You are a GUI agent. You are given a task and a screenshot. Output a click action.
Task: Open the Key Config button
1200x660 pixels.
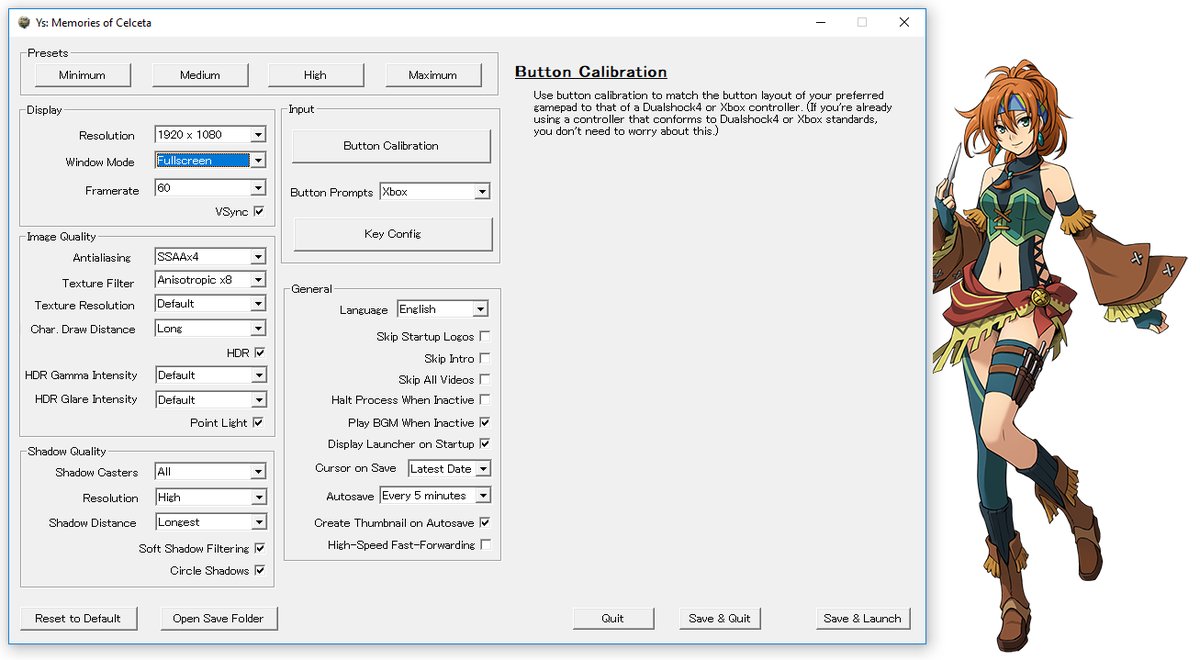pyautogui.click(x=393, y=234)
